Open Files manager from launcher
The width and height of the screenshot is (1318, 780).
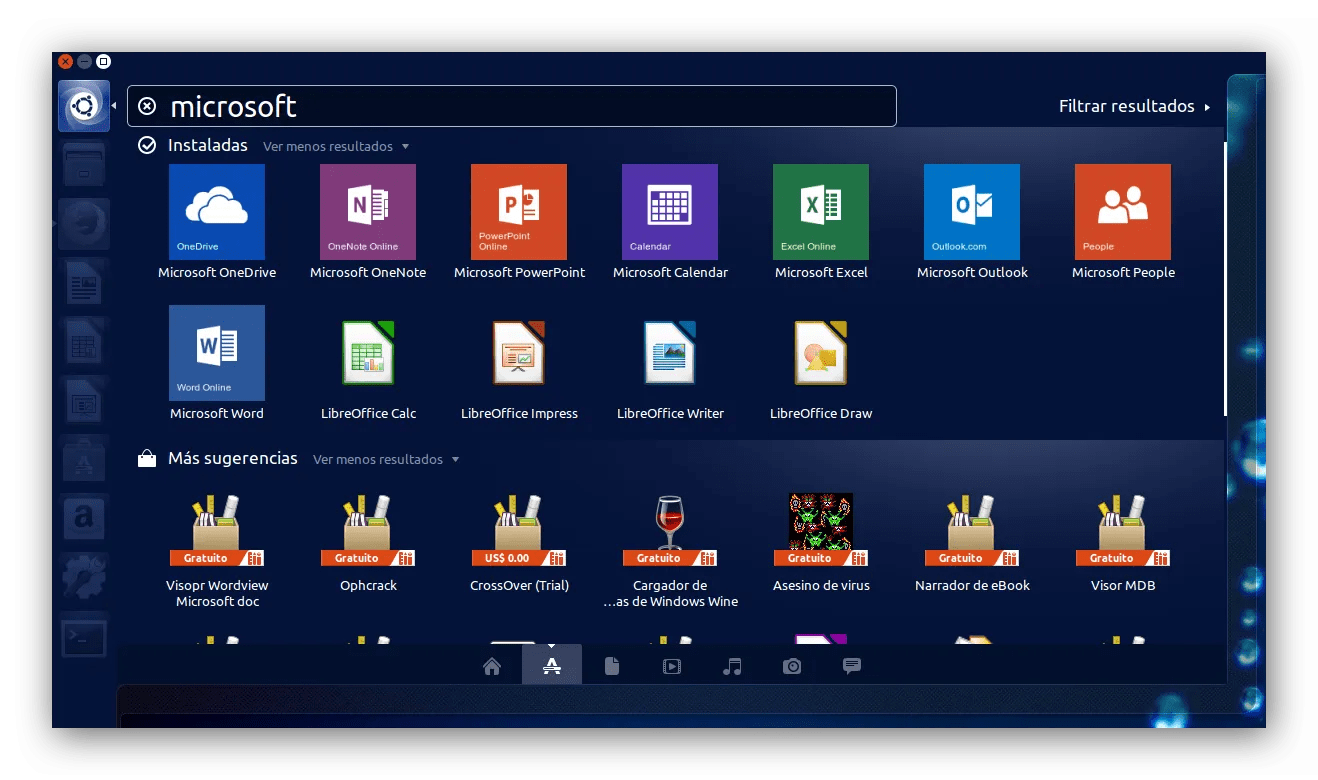pos(84,165)
